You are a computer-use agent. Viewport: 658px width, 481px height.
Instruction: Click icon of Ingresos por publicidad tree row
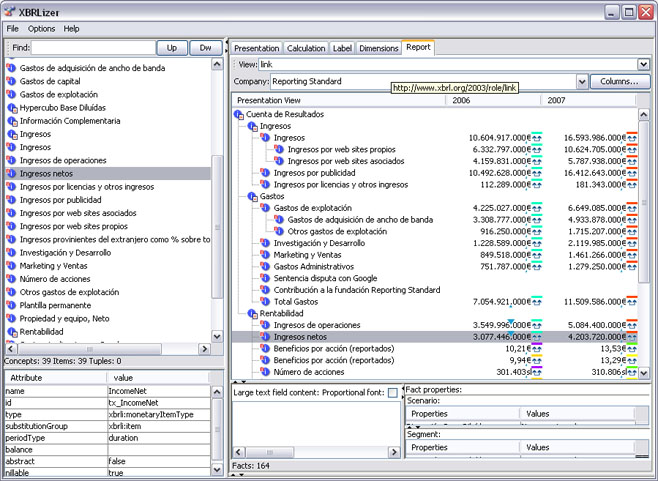tap(265, 173)
